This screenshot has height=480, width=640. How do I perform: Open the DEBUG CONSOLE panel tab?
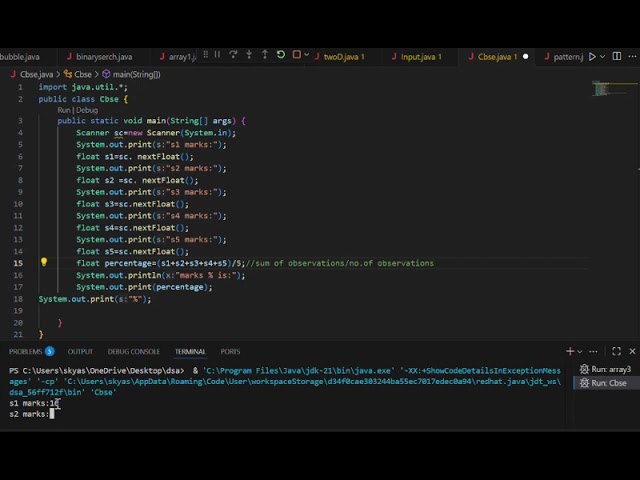[133, 351]
